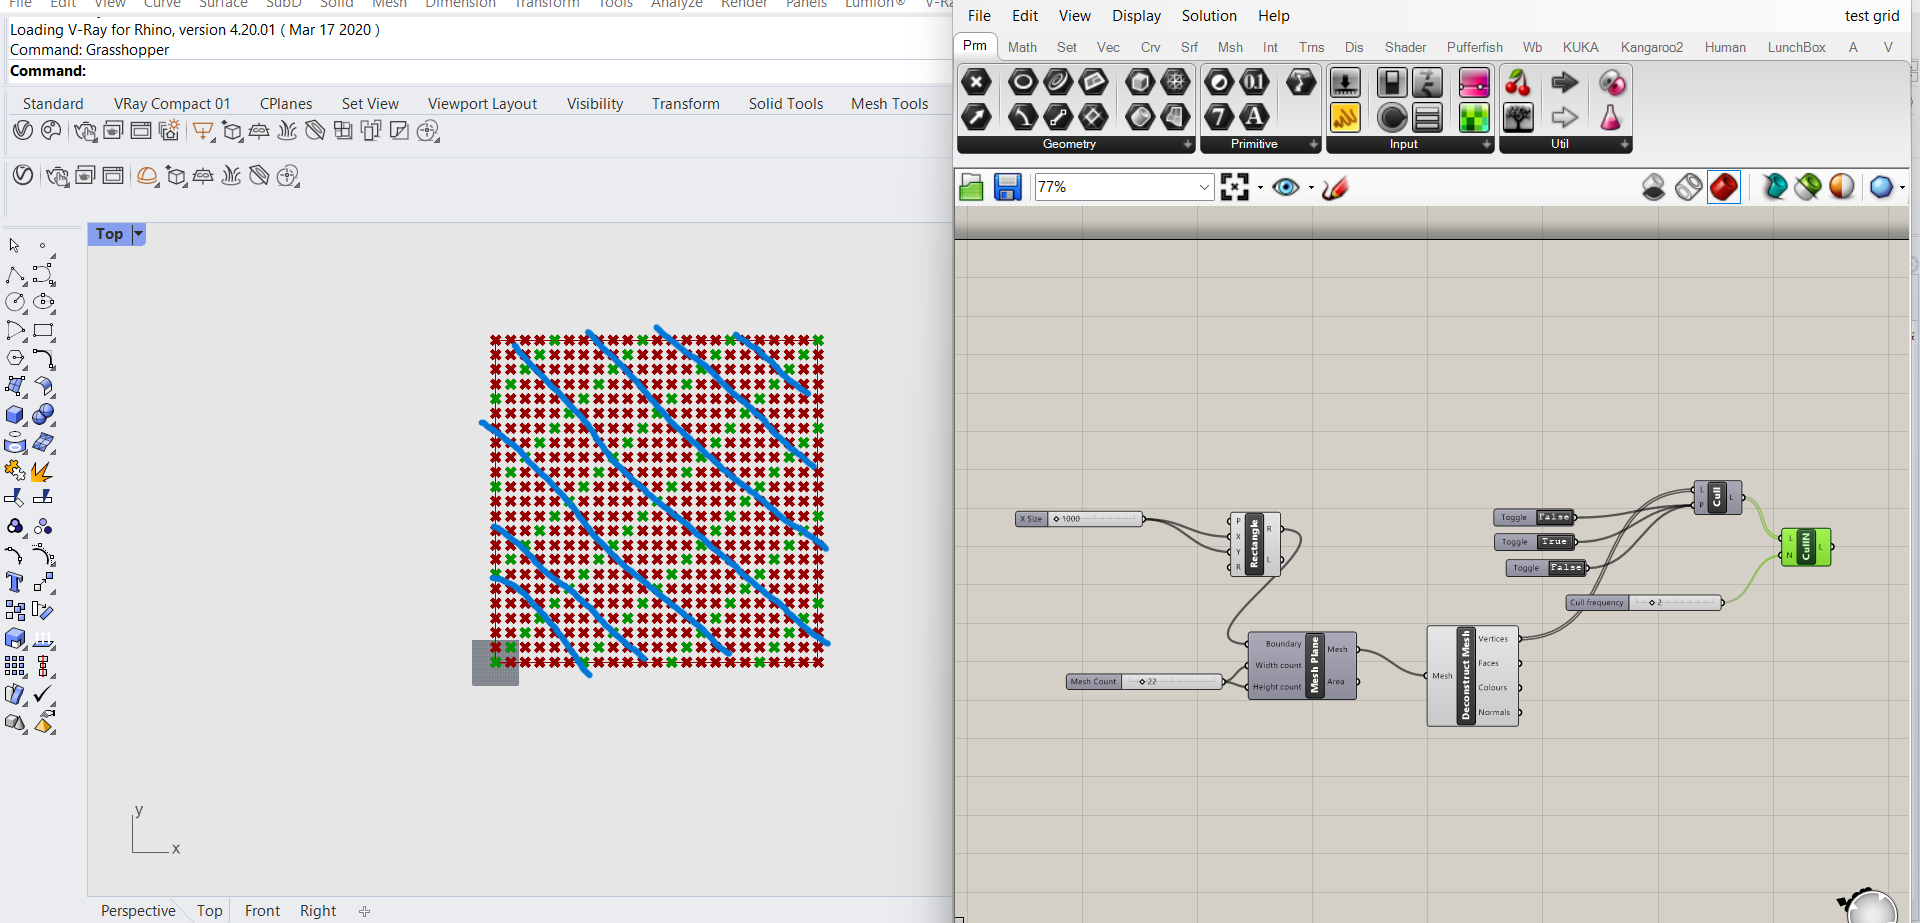Click the green Colour Swatch icon in the Input panel
The width and height of the screenshot is (1920, 923).
coord(1474,117)
